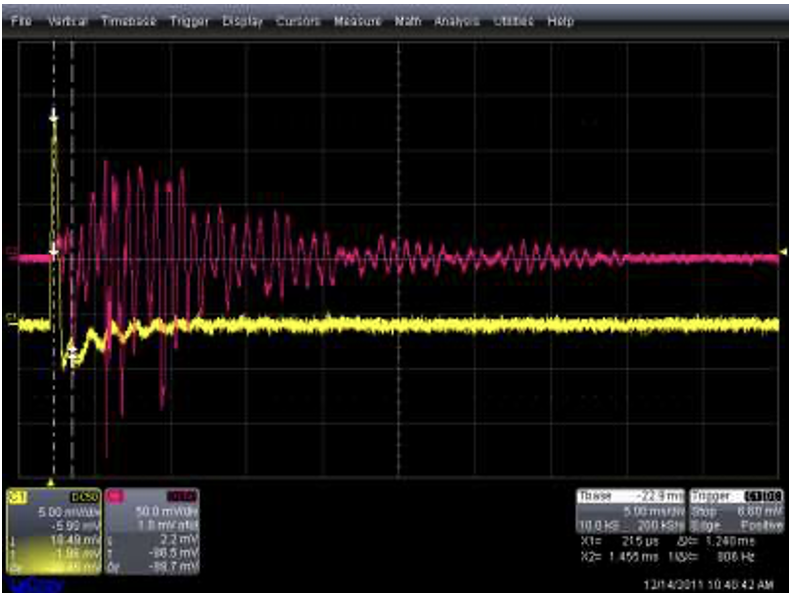The height and width of the screenshot is (596, 790).
Task: Open the Cursors menu
Action: click(298, 21)
